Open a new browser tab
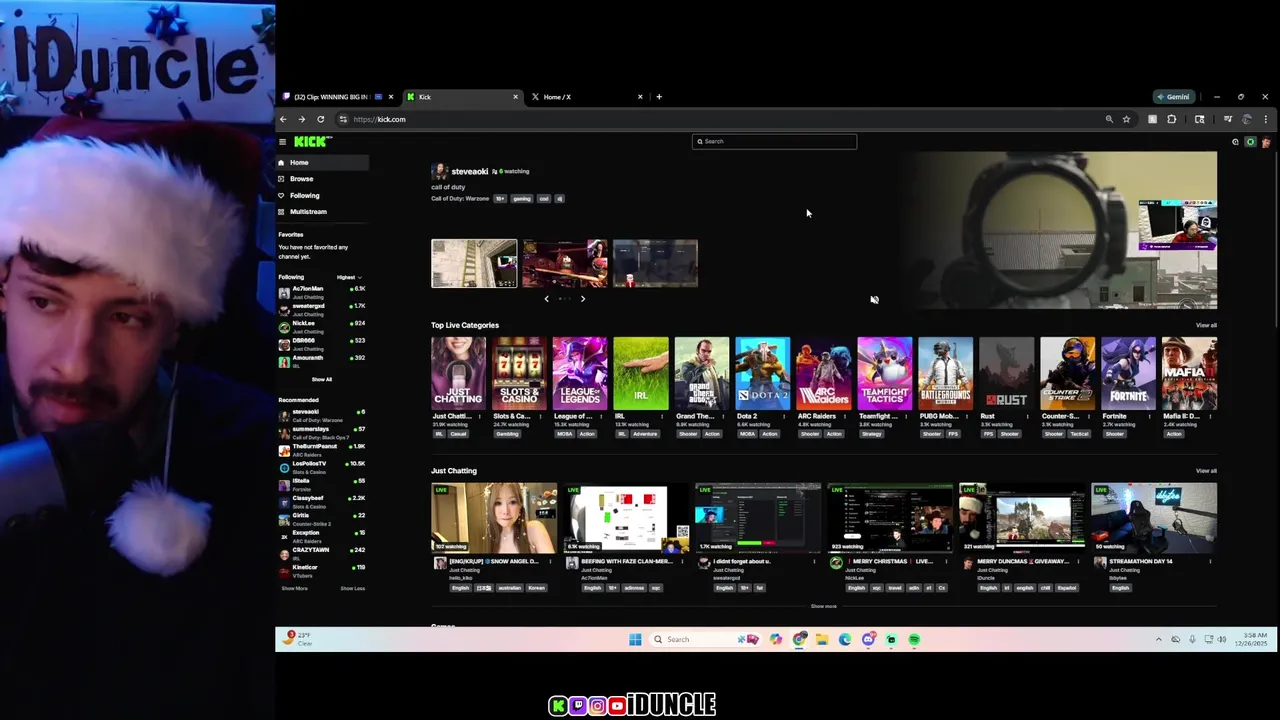This screenshot has height=720, width=1280. pyautogui.click(x=659, y=97)
